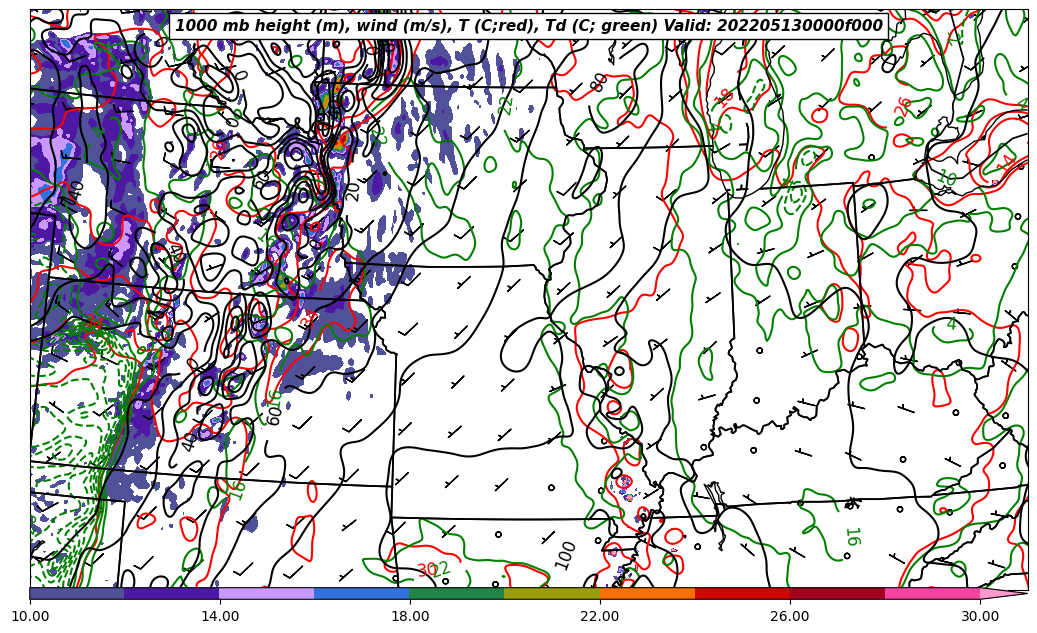Click the black 80 height contour label
Viewport: 1037px width, 633px height.
tap(599, 82)
